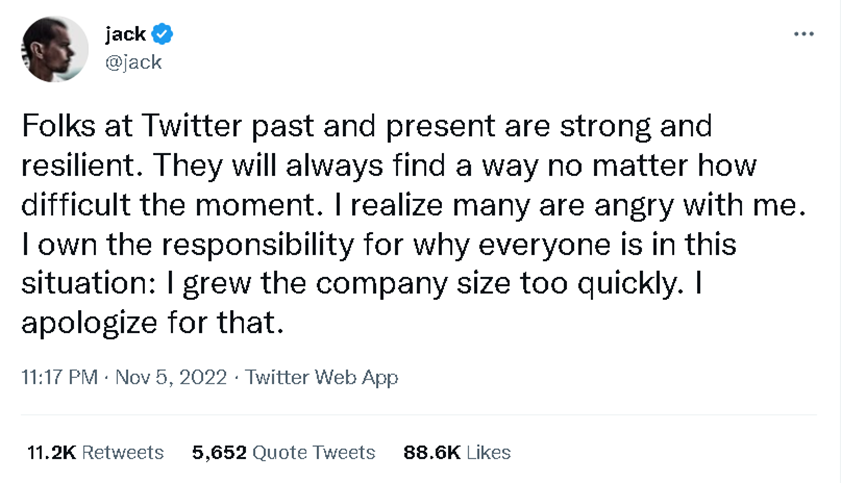Click the display name "jack"
The width and height of the screenshot is (841, 483).
124,35
